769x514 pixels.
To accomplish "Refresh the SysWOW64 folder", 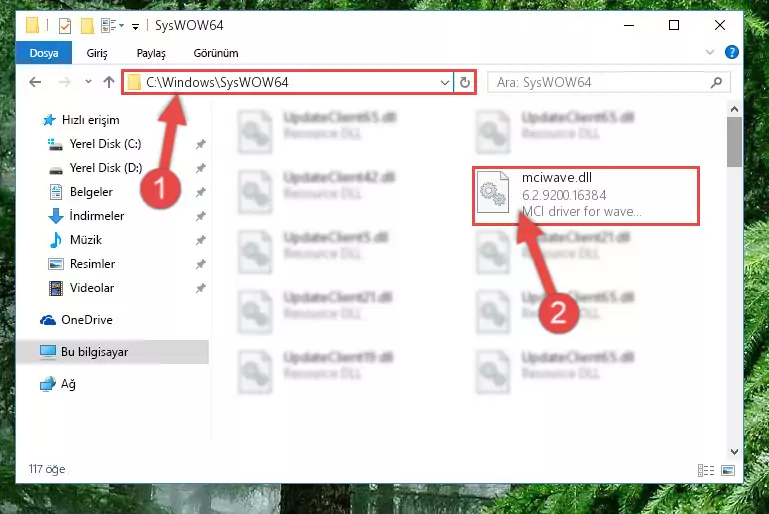I will click(465, 82).
